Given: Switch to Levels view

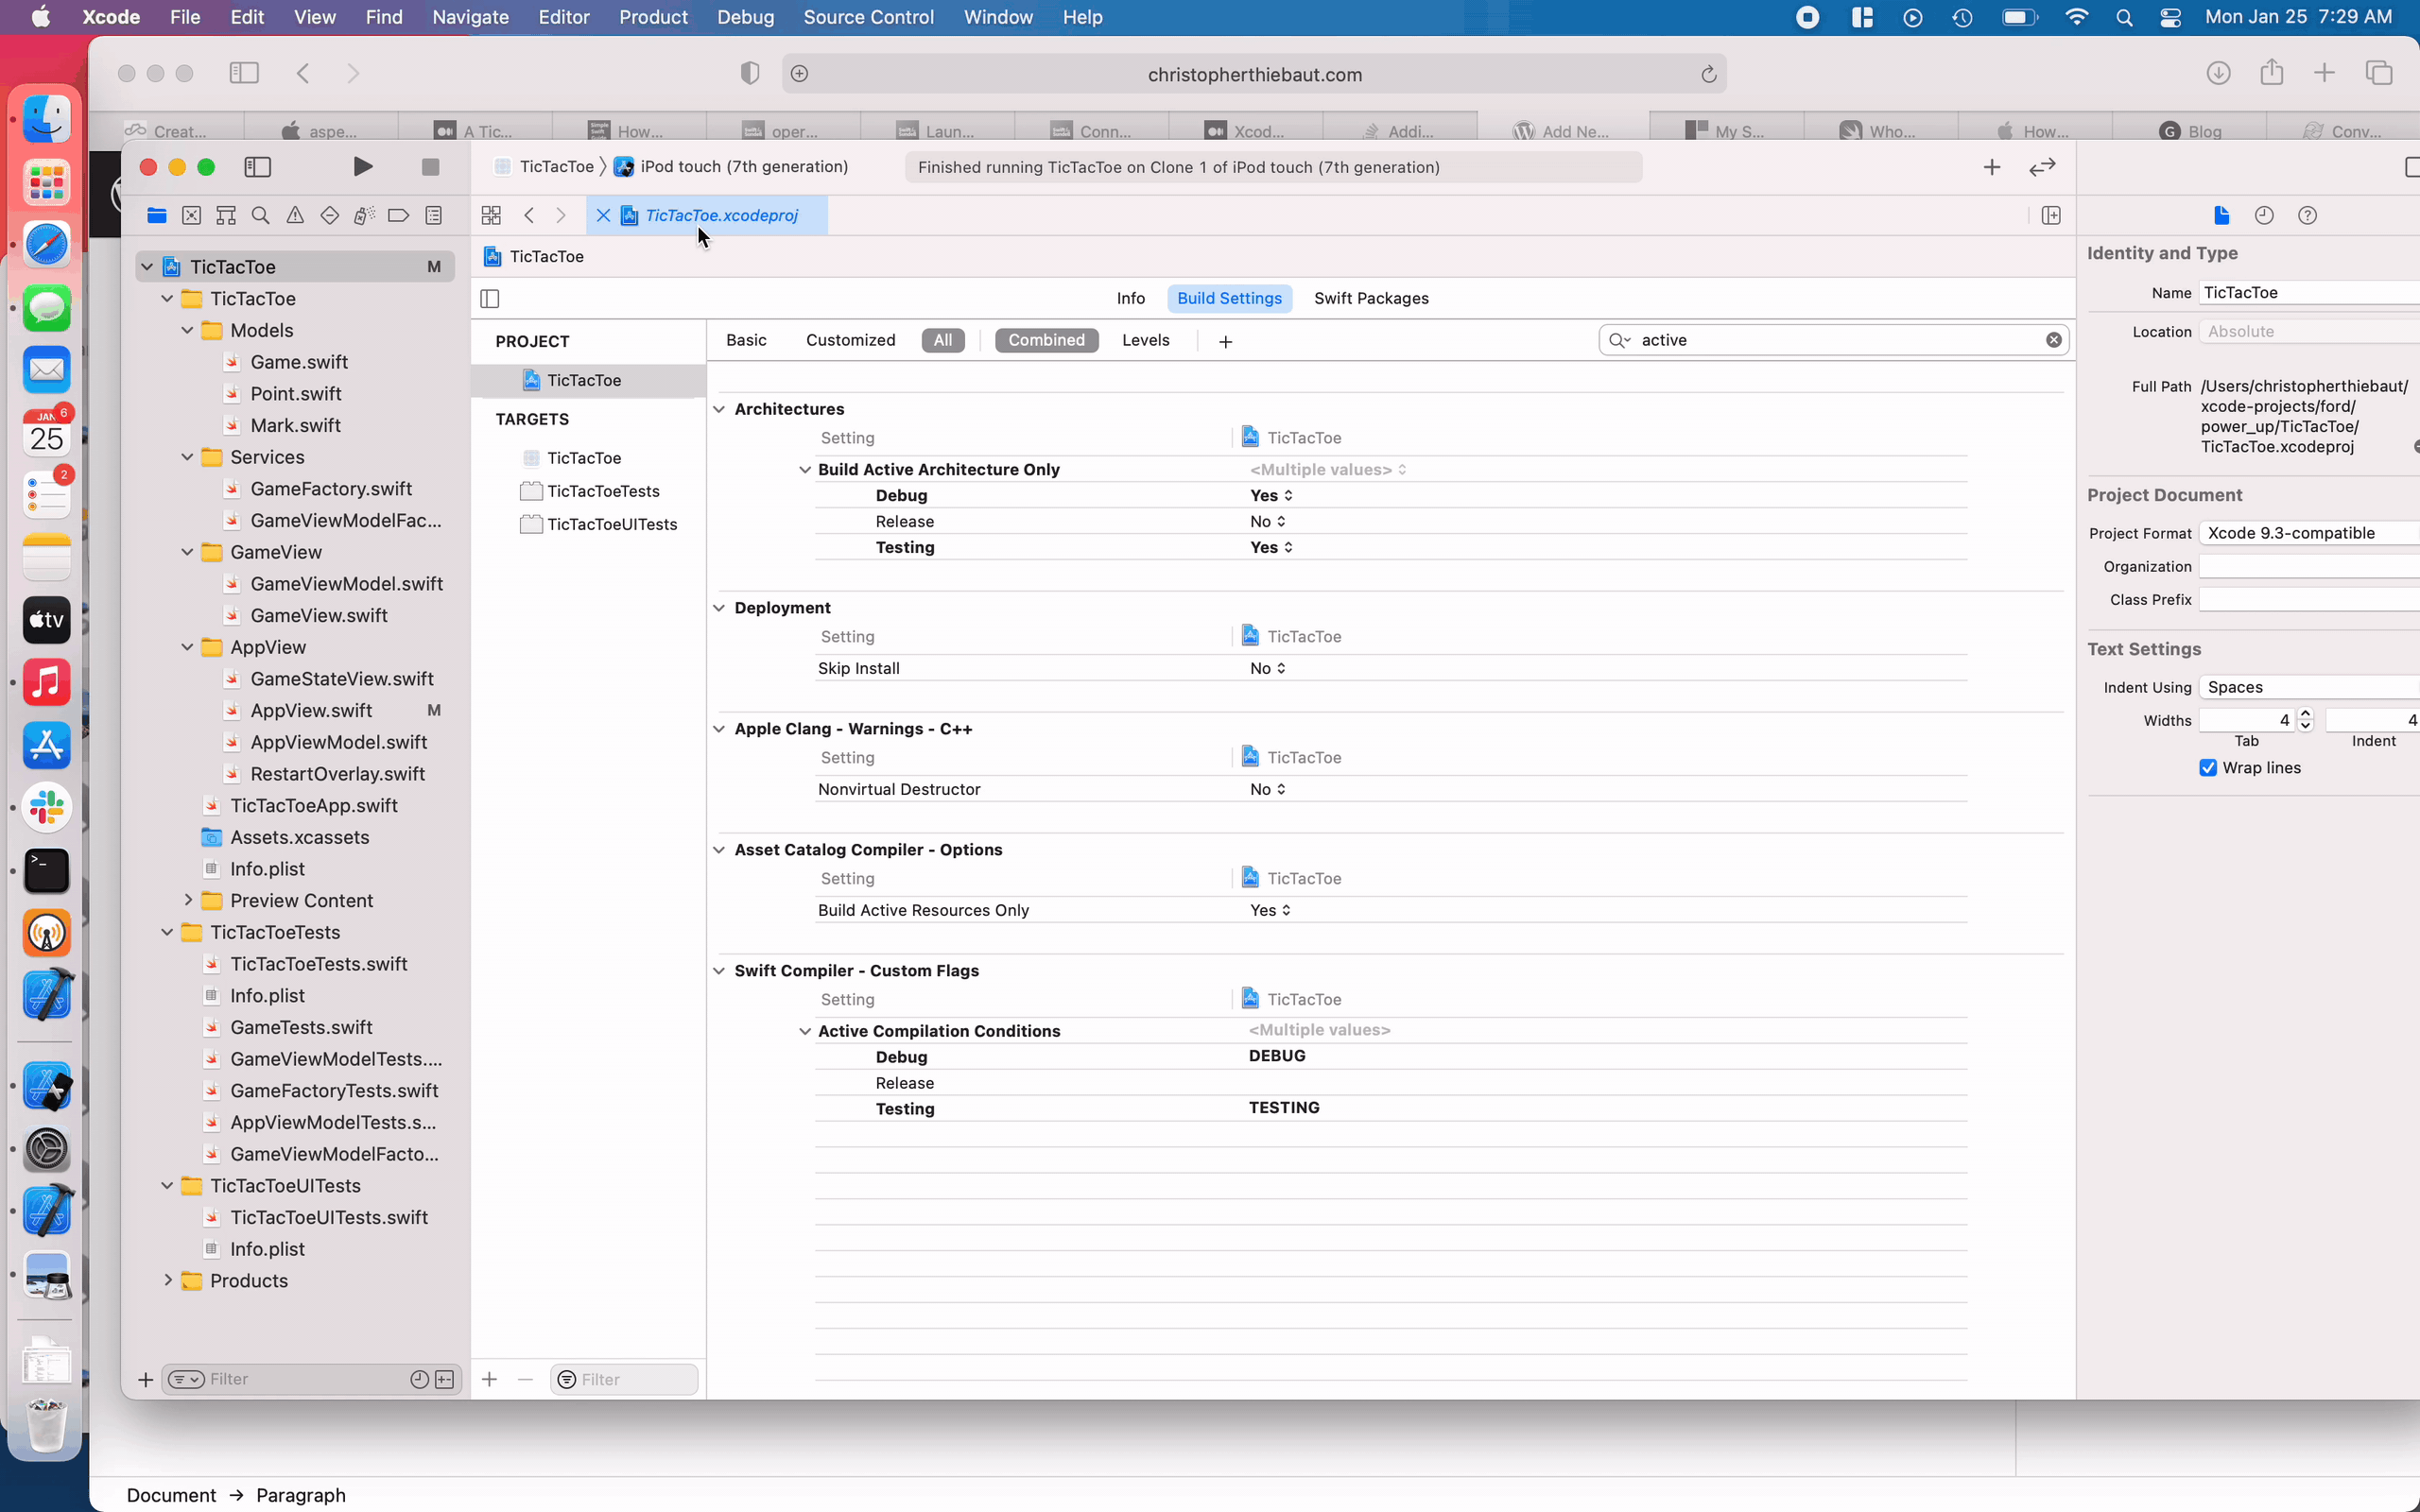Looking at the screenshot, I should pyautogui.click(x=1145, y=340).
